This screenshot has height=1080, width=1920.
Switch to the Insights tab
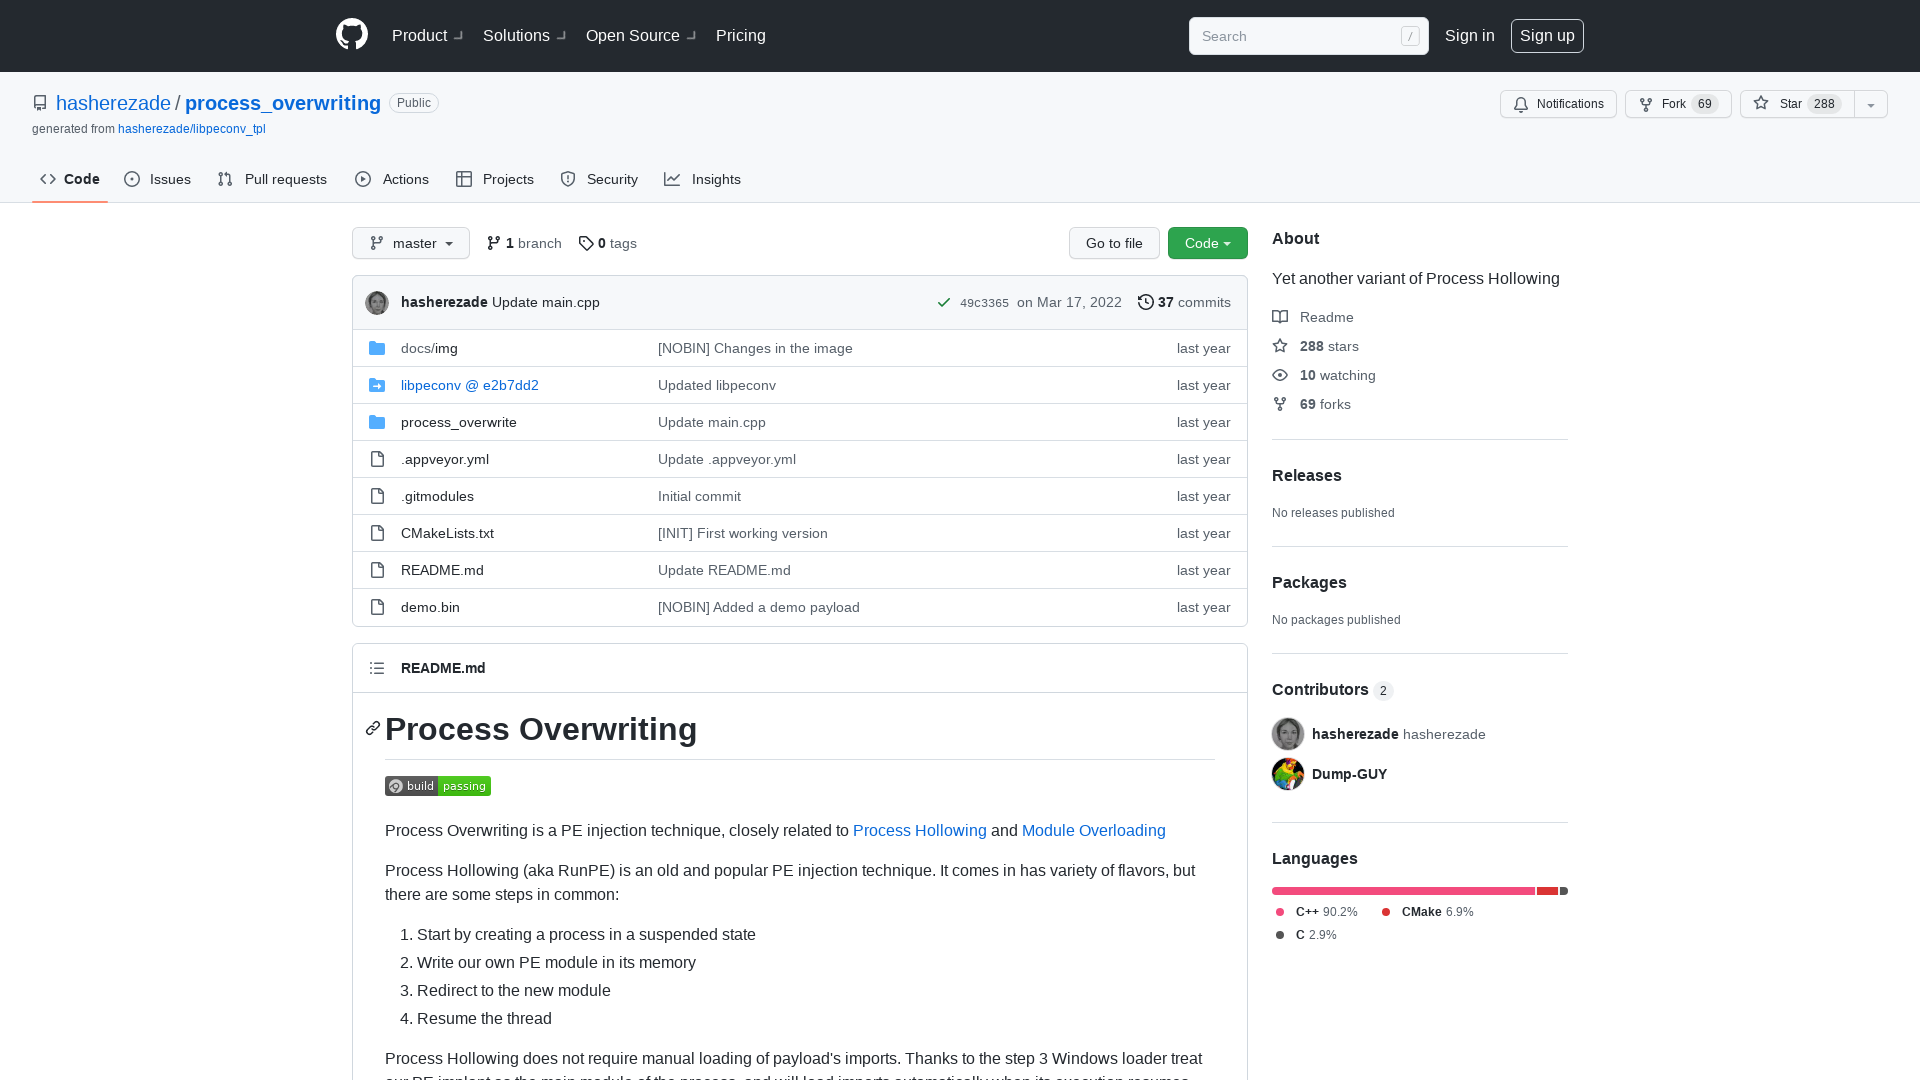(x=703, y=179)
